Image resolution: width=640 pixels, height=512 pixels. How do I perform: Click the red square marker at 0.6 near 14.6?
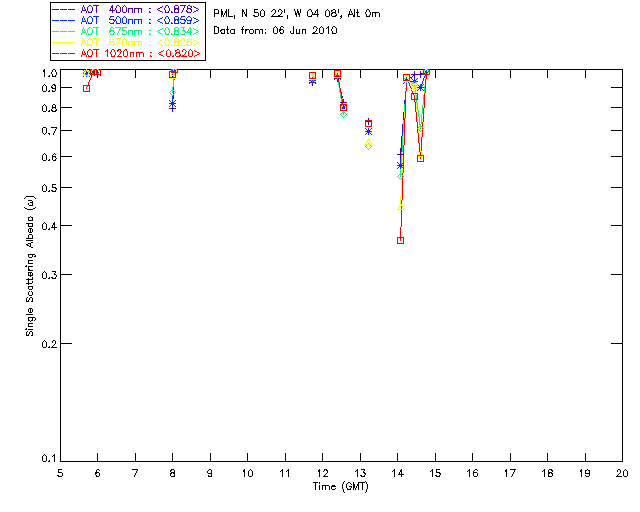click(420, 158)
